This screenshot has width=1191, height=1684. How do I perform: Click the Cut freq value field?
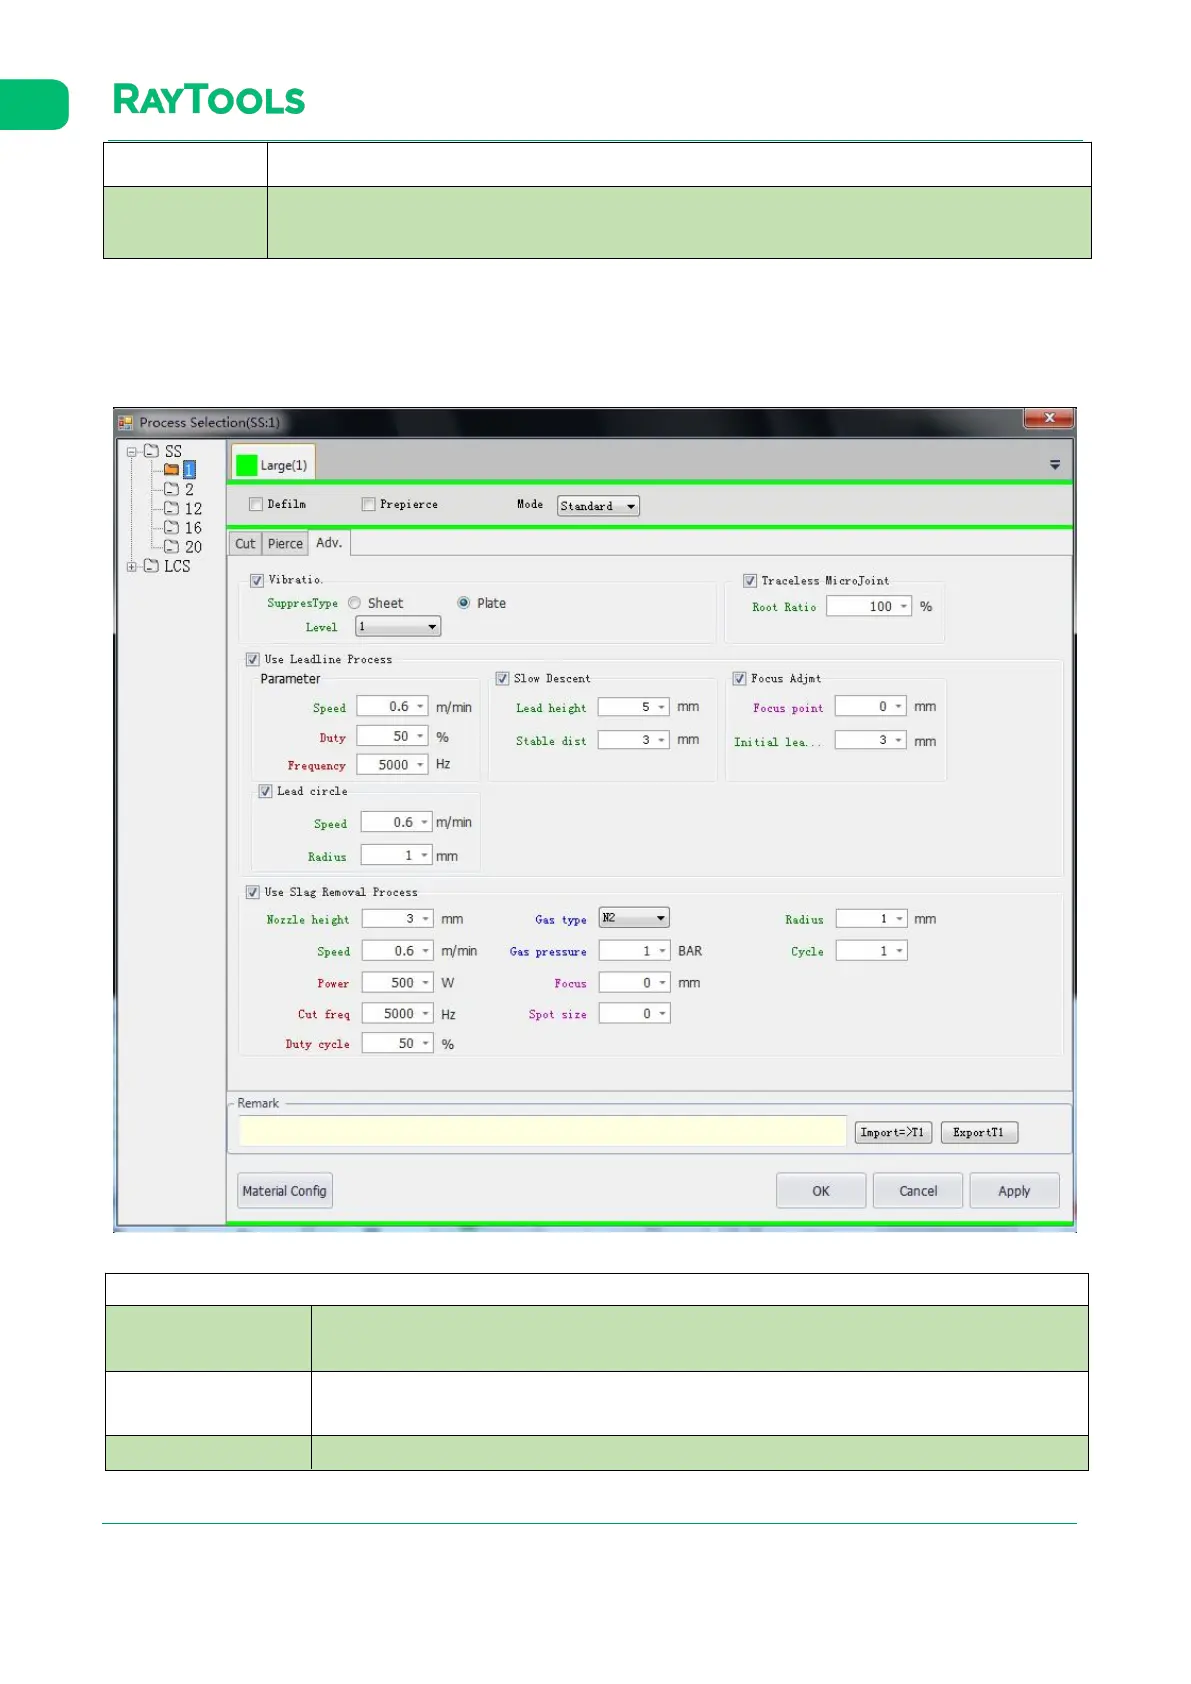tap(397, 1013)
